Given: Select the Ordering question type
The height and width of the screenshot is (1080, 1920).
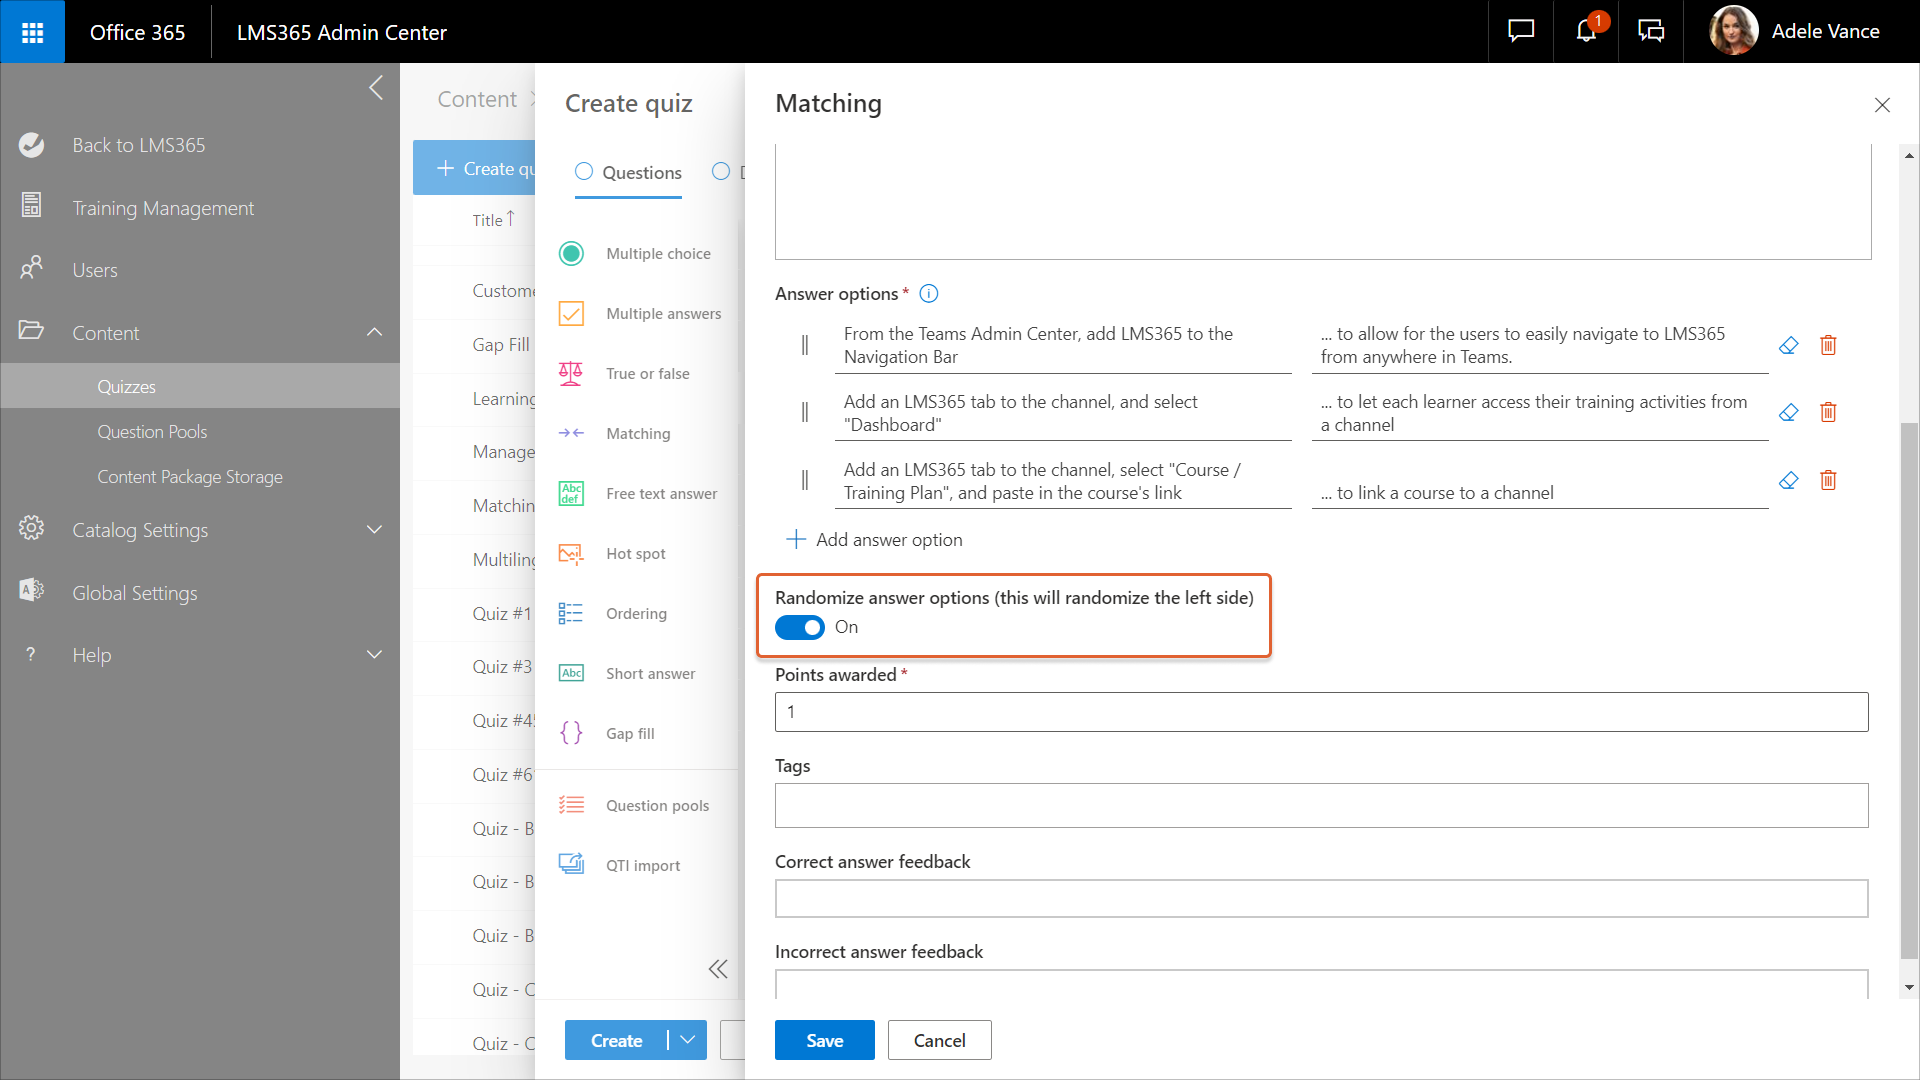Looking at the screenshot, I should coord(635,614).
